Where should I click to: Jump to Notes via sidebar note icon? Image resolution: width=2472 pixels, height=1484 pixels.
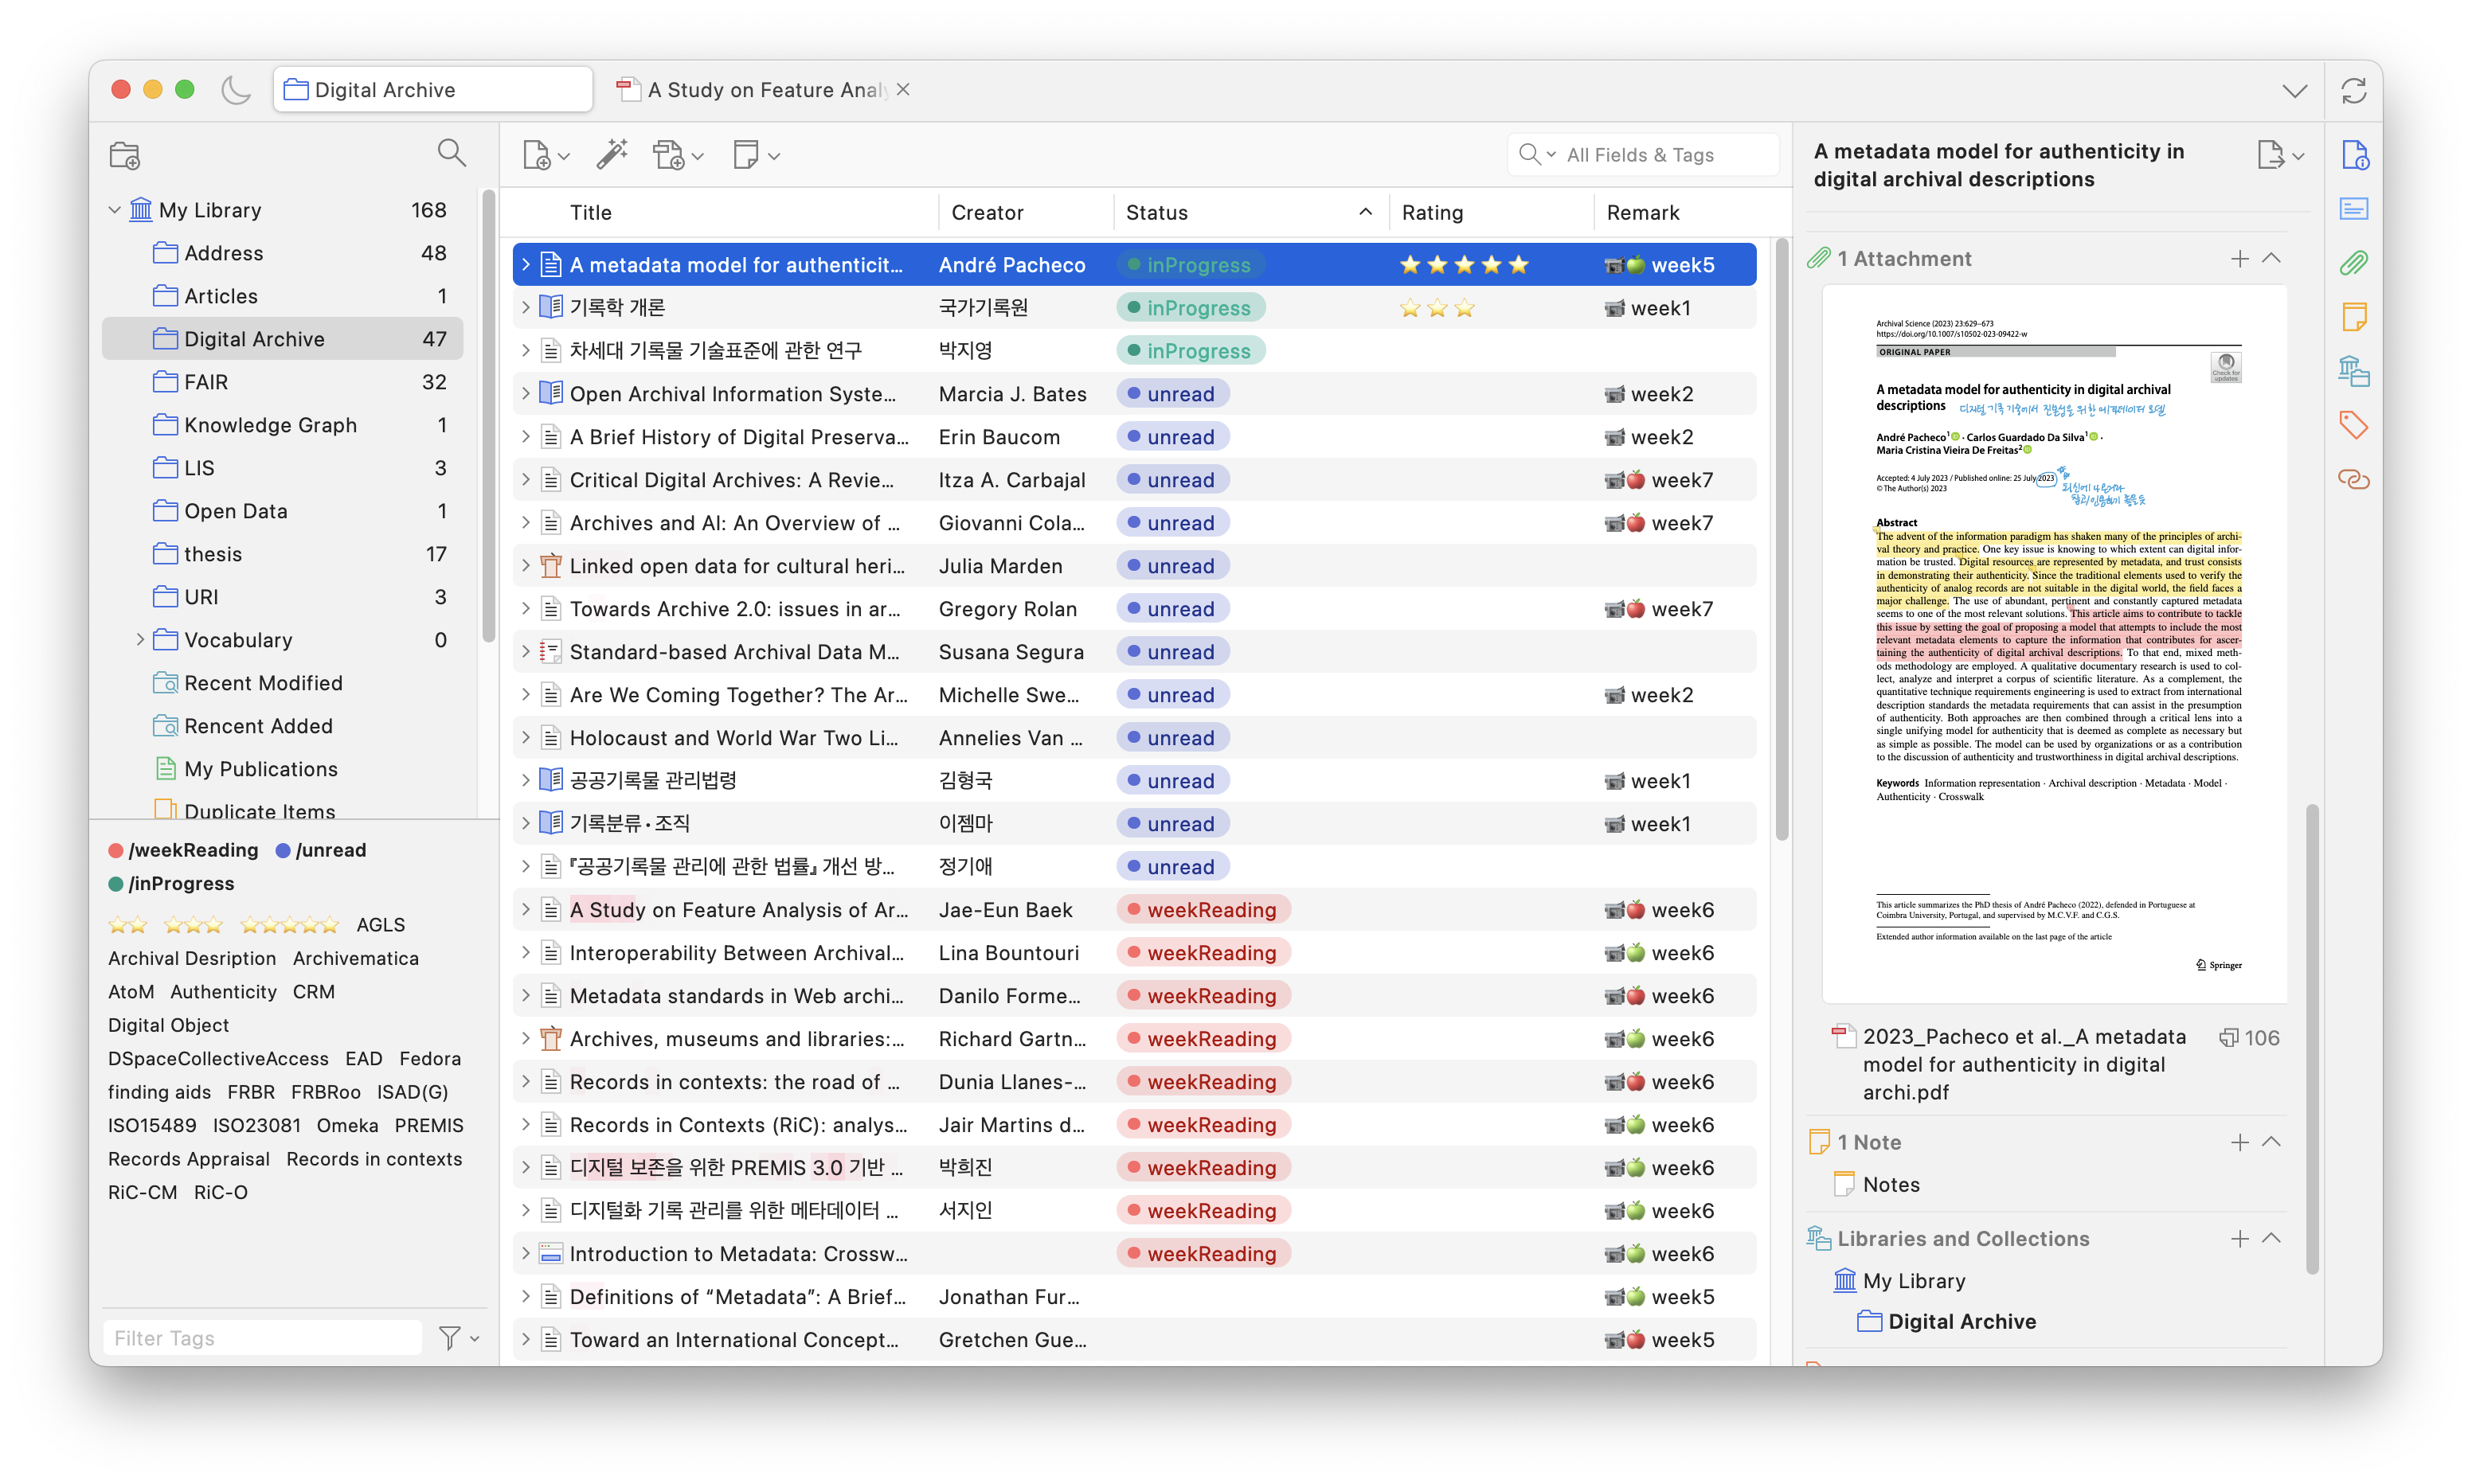pyautogui.click(x=2354, y=317)
